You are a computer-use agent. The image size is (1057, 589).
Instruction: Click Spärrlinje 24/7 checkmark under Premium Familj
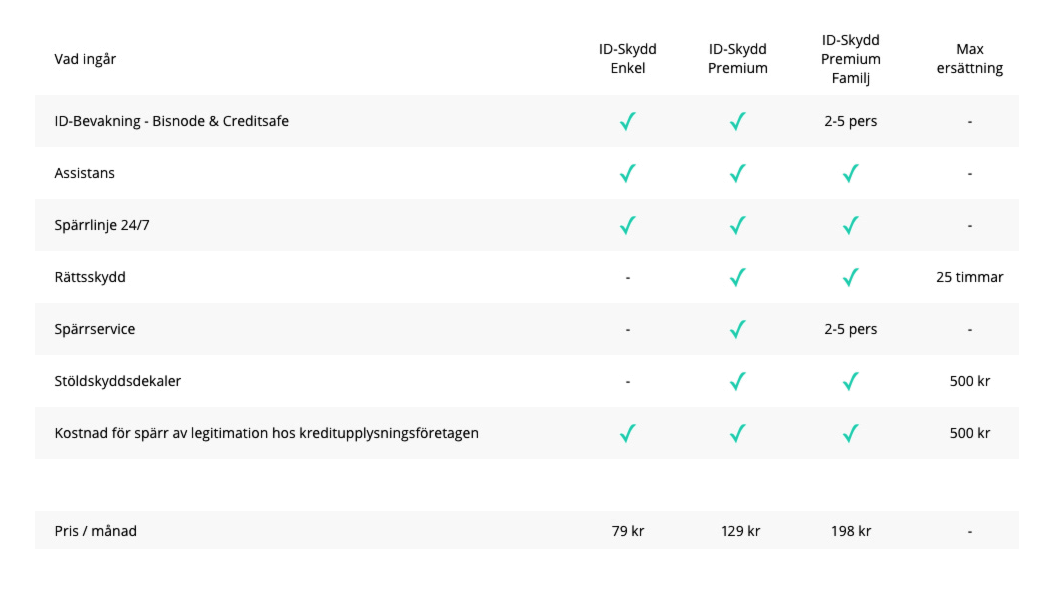point(851,226)
